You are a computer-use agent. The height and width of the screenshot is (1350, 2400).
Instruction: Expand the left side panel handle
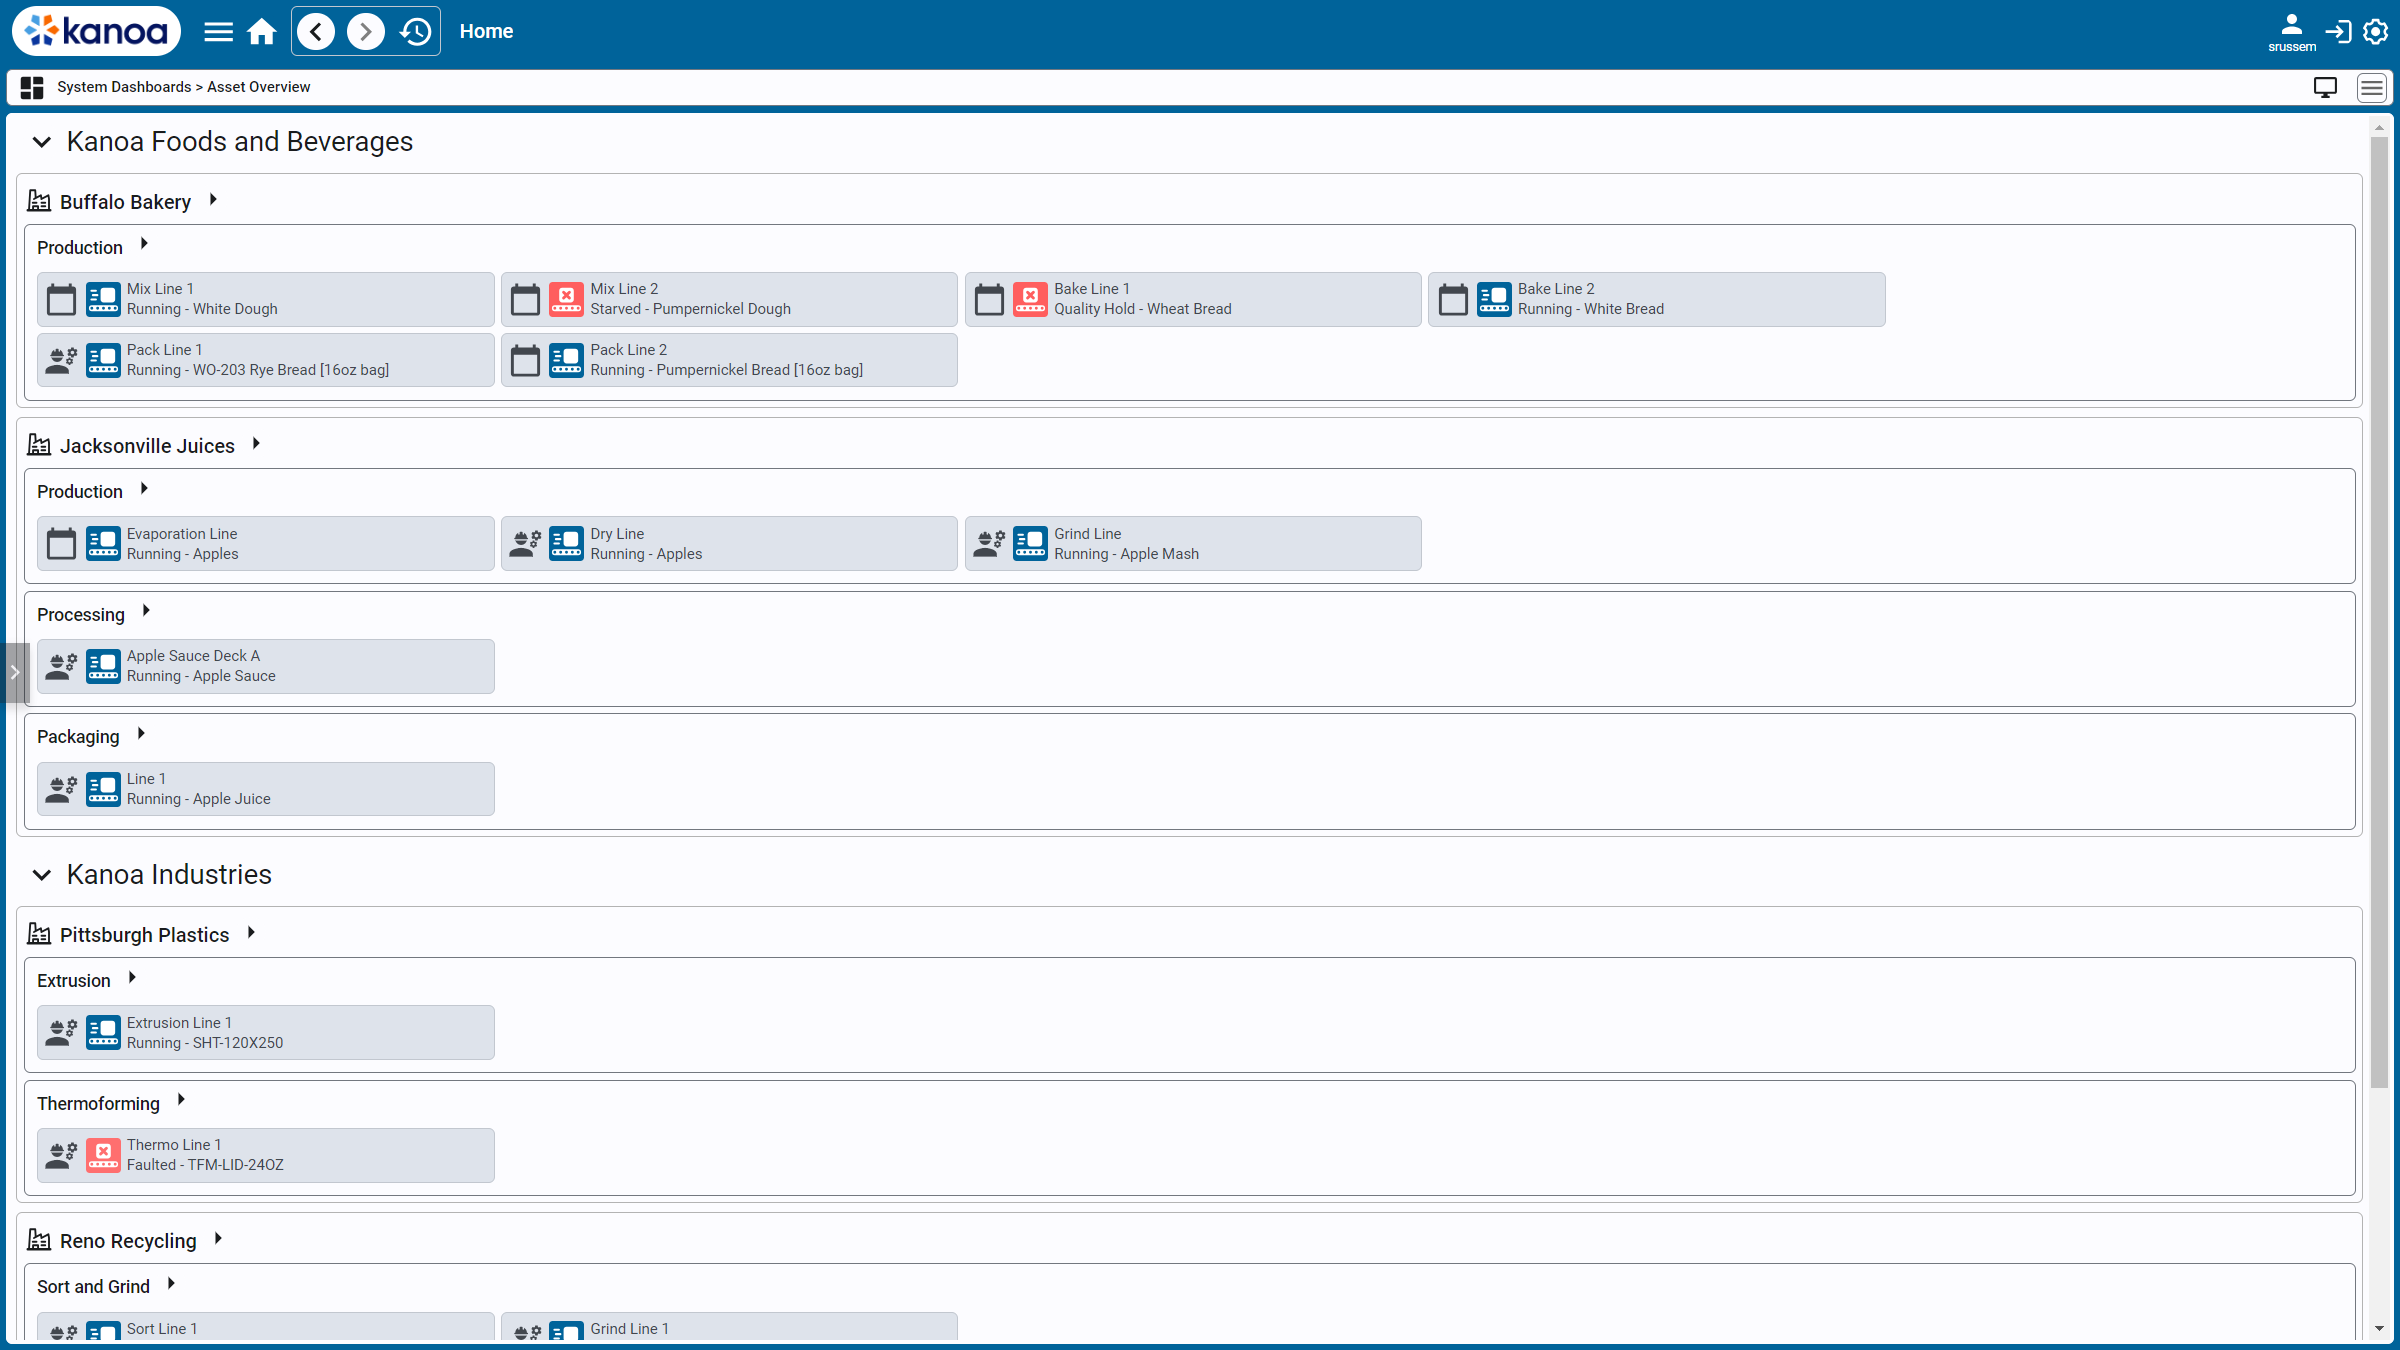pyautogui.click(x=14, y=672)
